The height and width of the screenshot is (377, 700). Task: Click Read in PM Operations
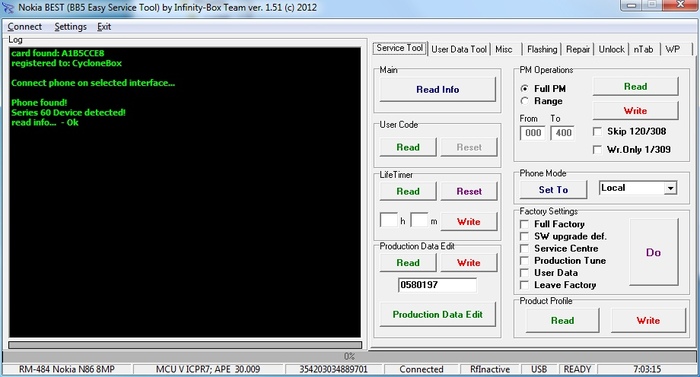[635, 87]
